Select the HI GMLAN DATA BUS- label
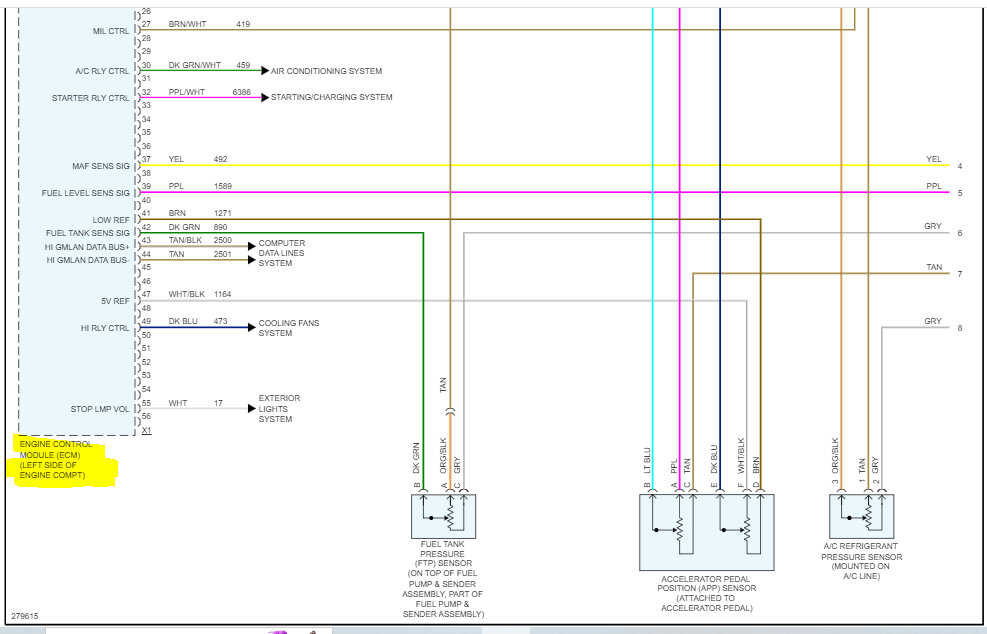987x634 pixels. (x=87, y=260)
